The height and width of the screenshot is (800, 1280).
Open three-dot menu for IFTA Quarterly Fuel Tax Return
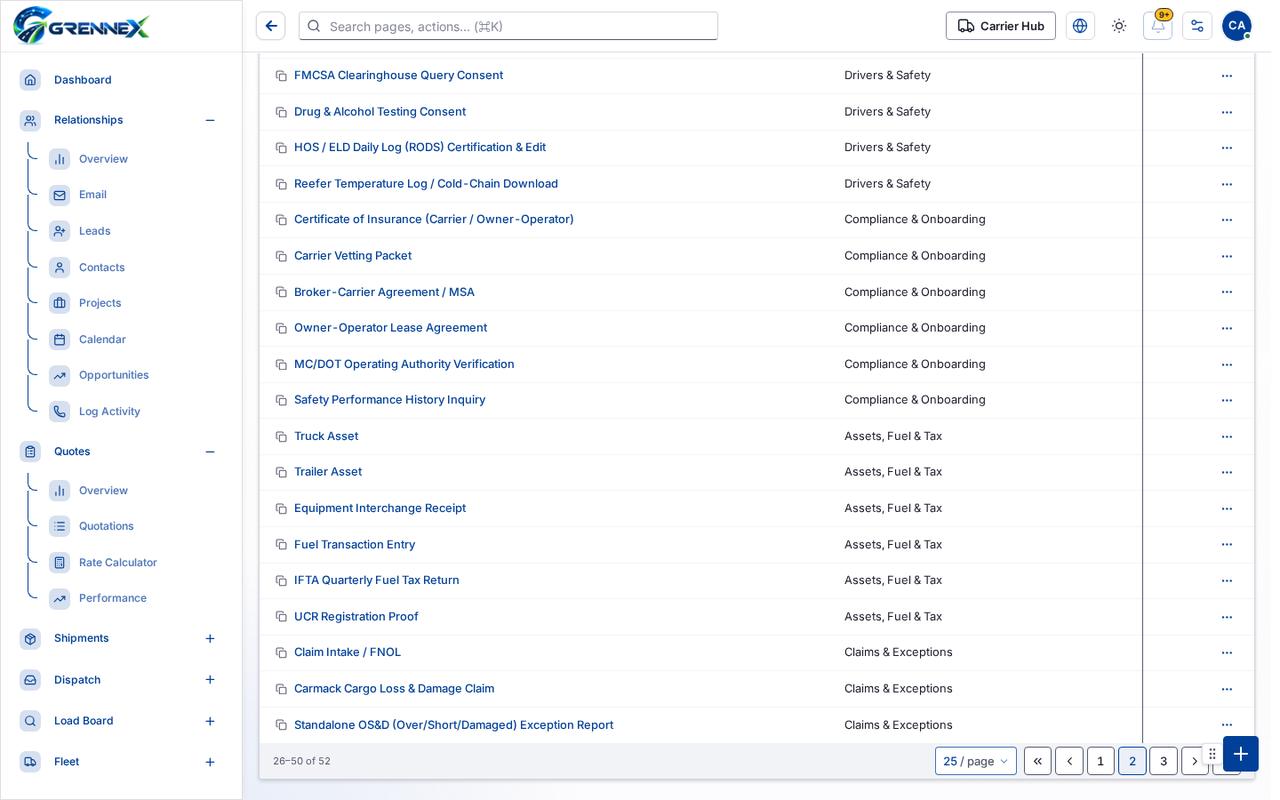click(1227, 581)
